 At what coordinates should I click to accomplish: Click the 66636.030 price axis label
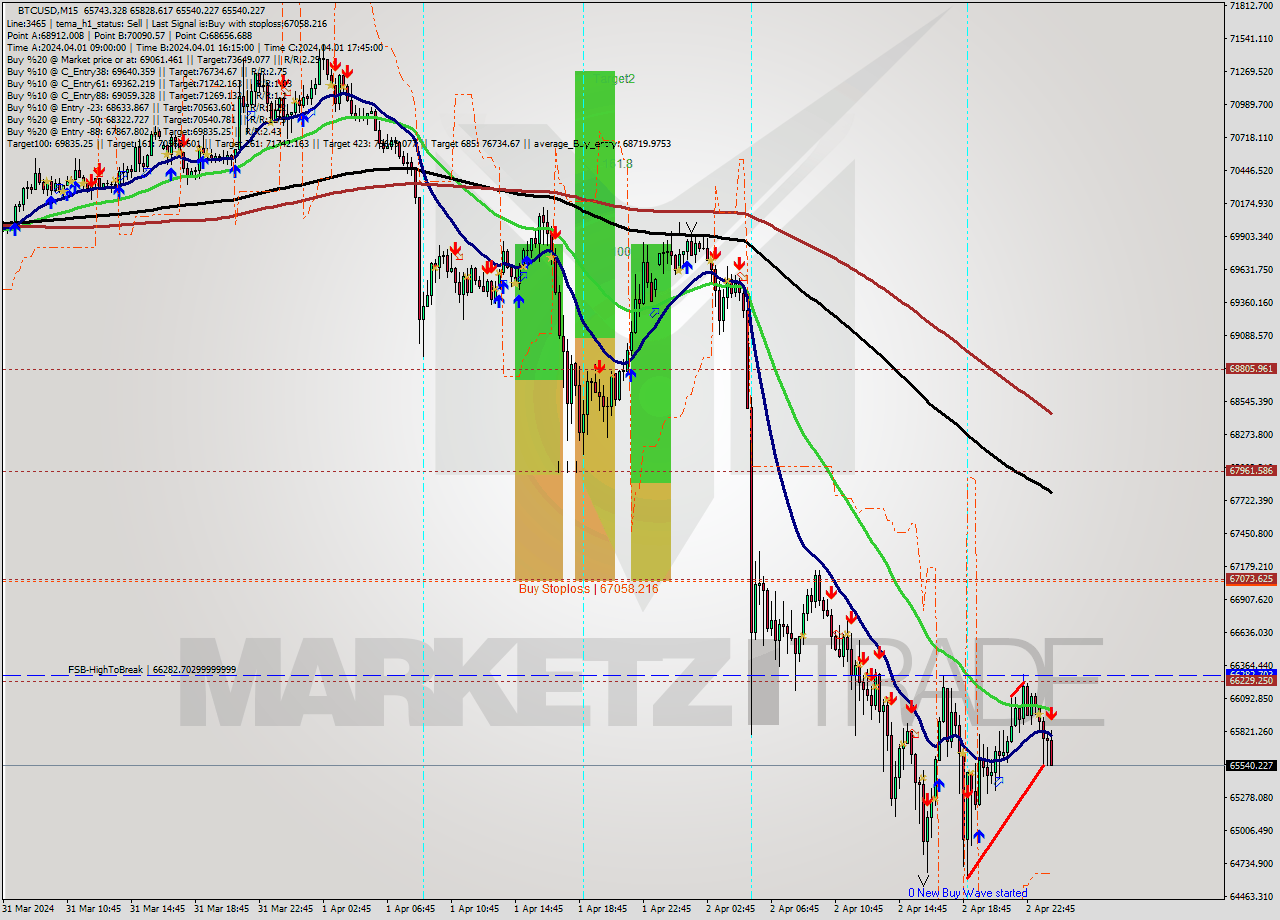[1251, 633]
